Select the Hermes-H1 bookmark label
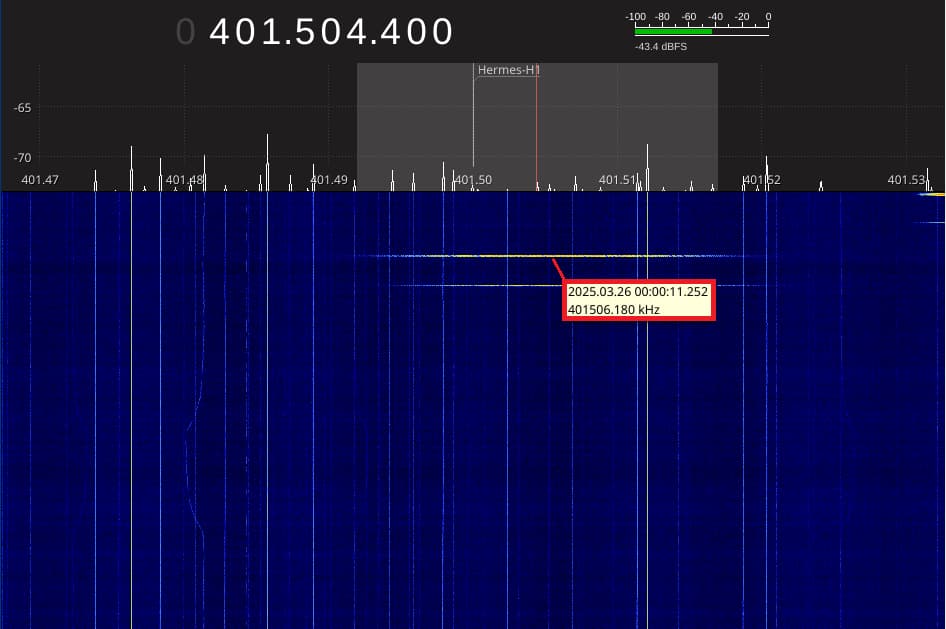The width and height of the screenshot is (946, 629). (509, 70)
